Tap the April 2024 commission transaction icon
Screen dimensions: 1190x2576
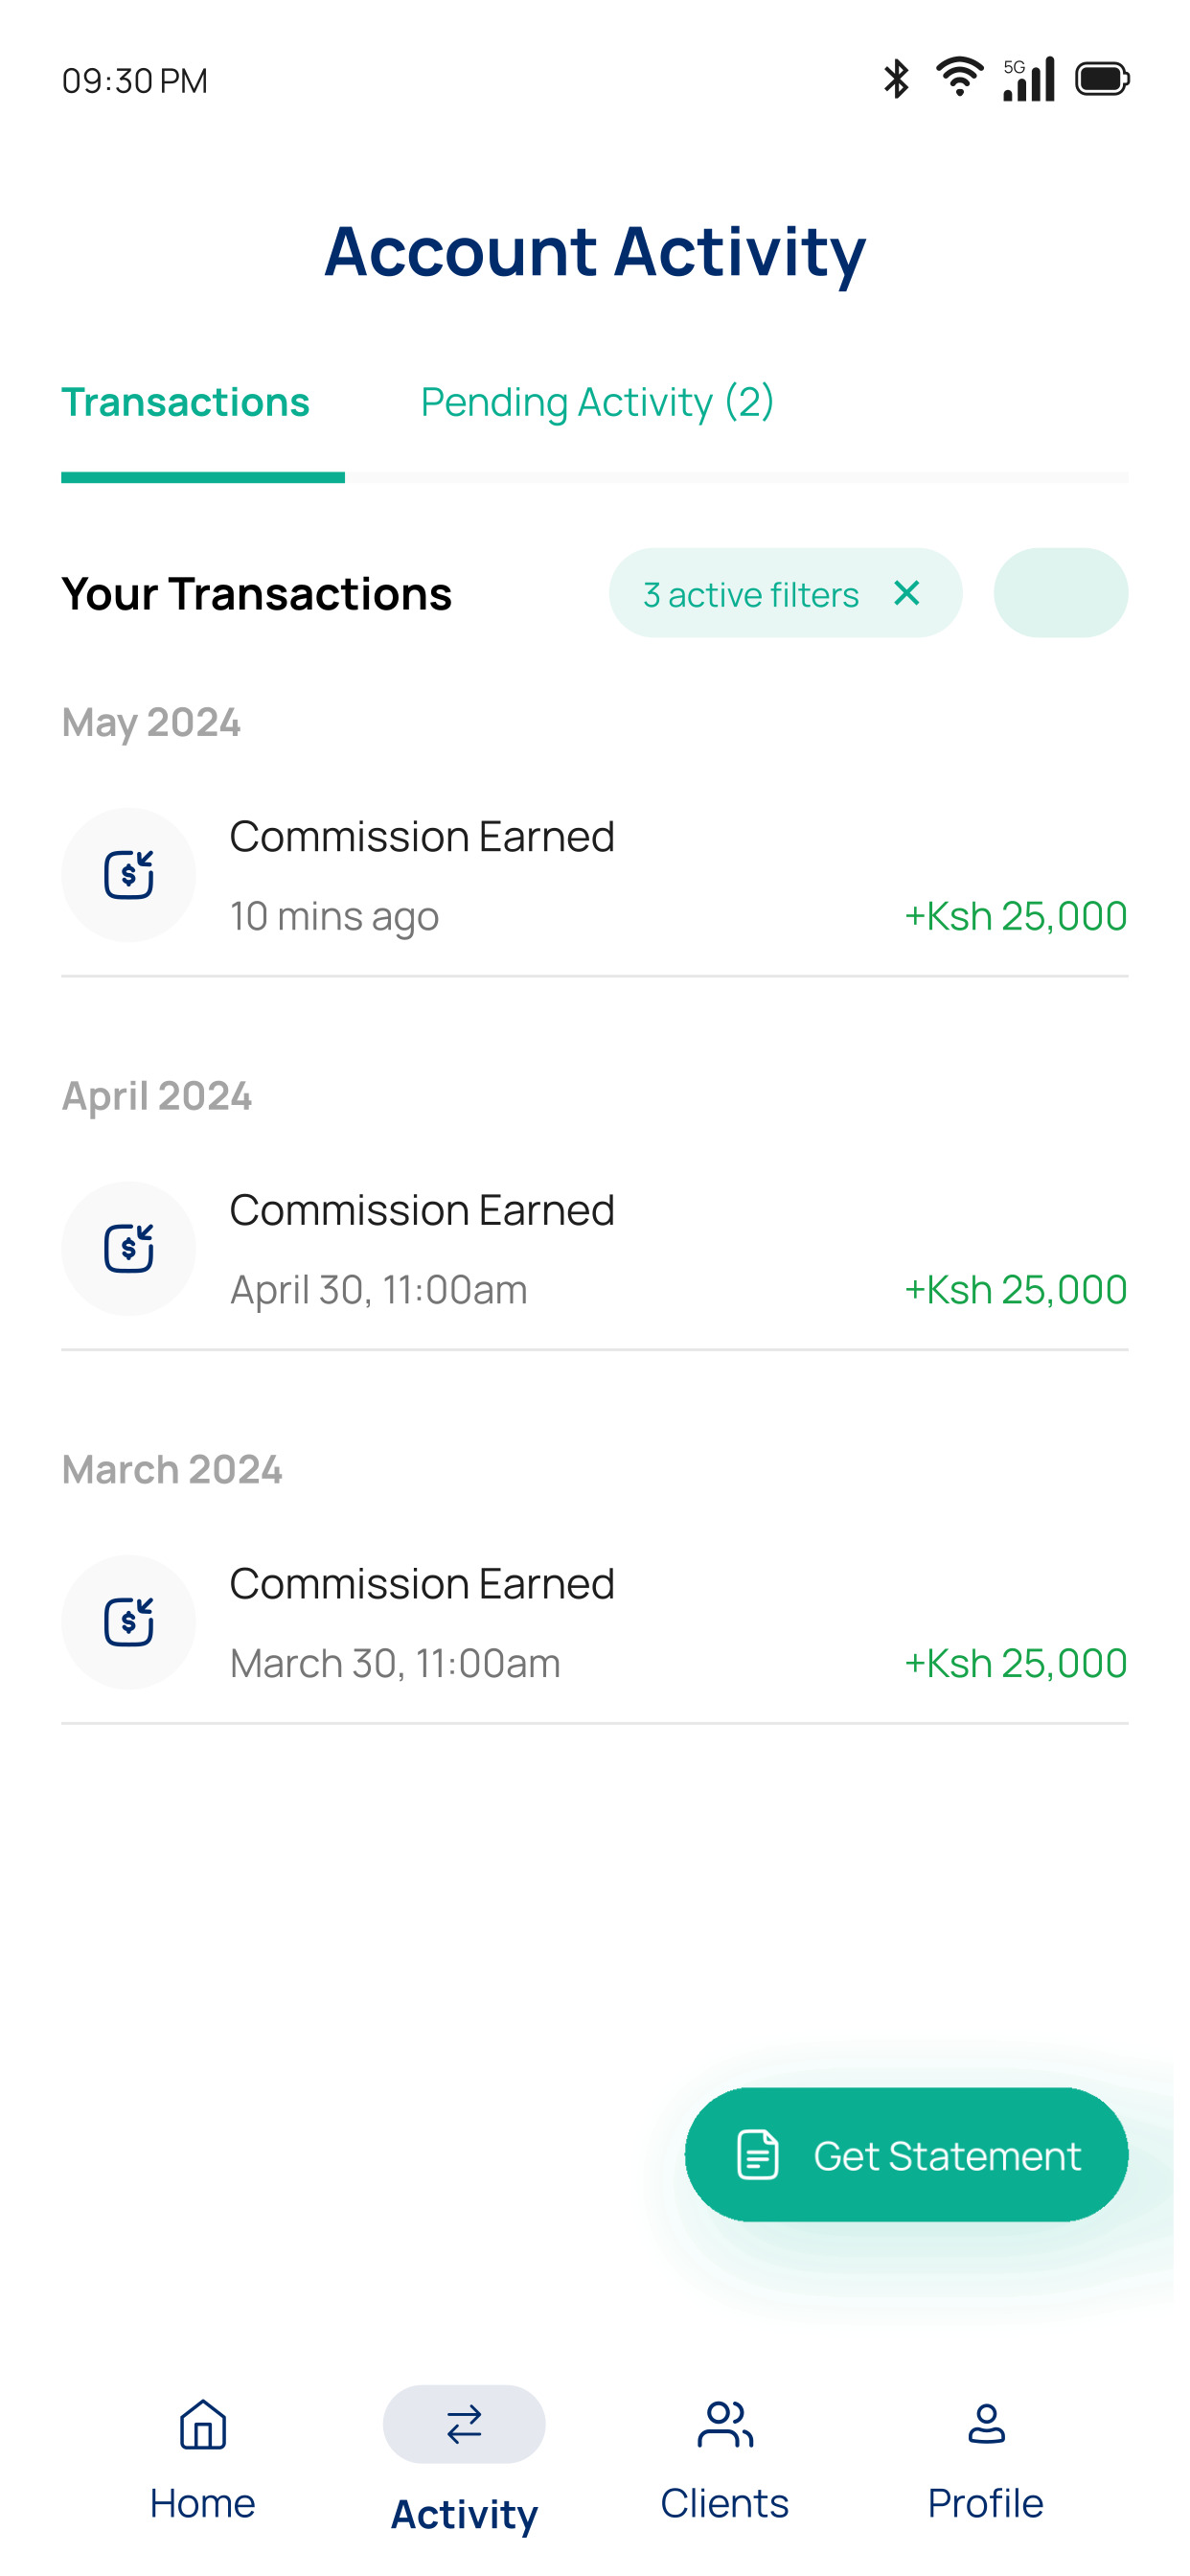pos(128,1248)
